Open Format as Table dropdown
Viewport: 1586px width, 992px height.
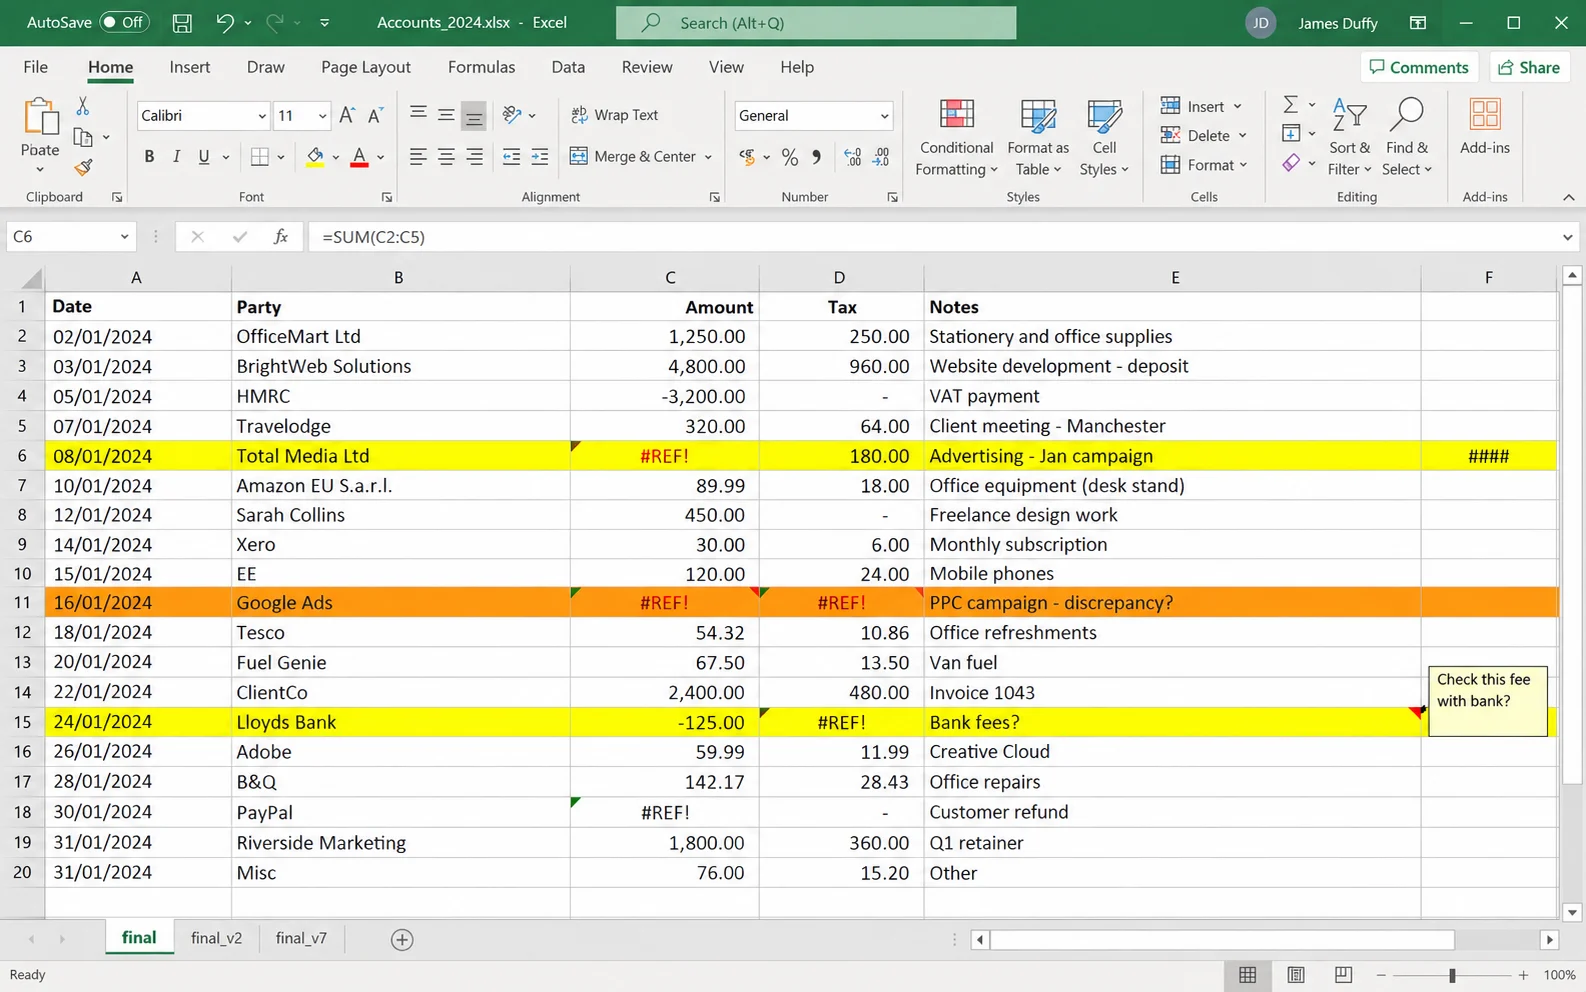[x=1037, y=138]
